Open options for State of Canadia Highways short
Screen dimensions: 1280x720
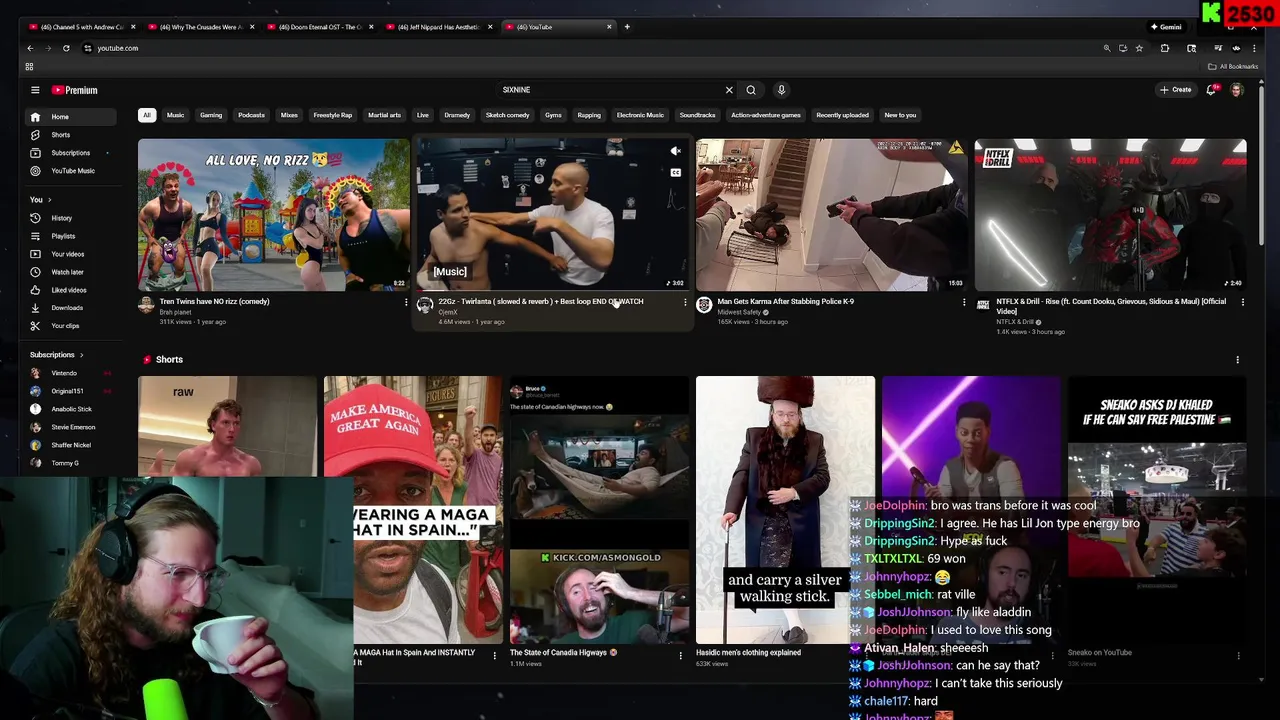click(x=681, y=656)
